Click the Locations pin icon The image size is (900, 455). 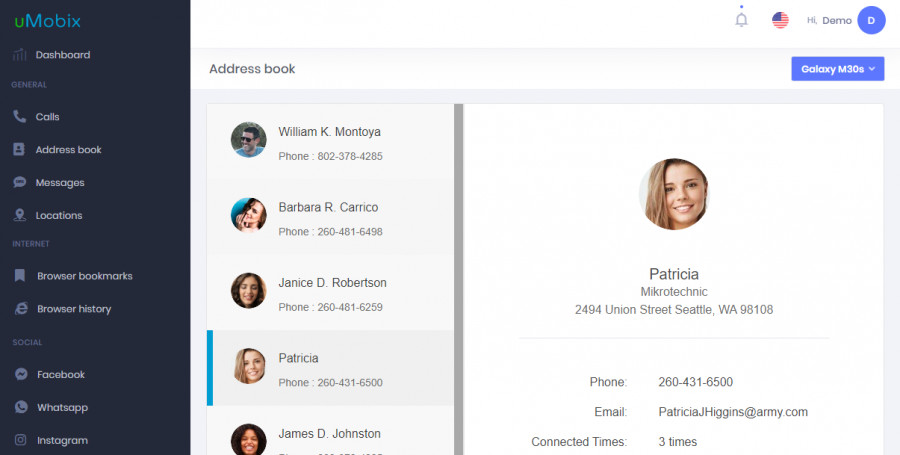(x=20, y=215)
